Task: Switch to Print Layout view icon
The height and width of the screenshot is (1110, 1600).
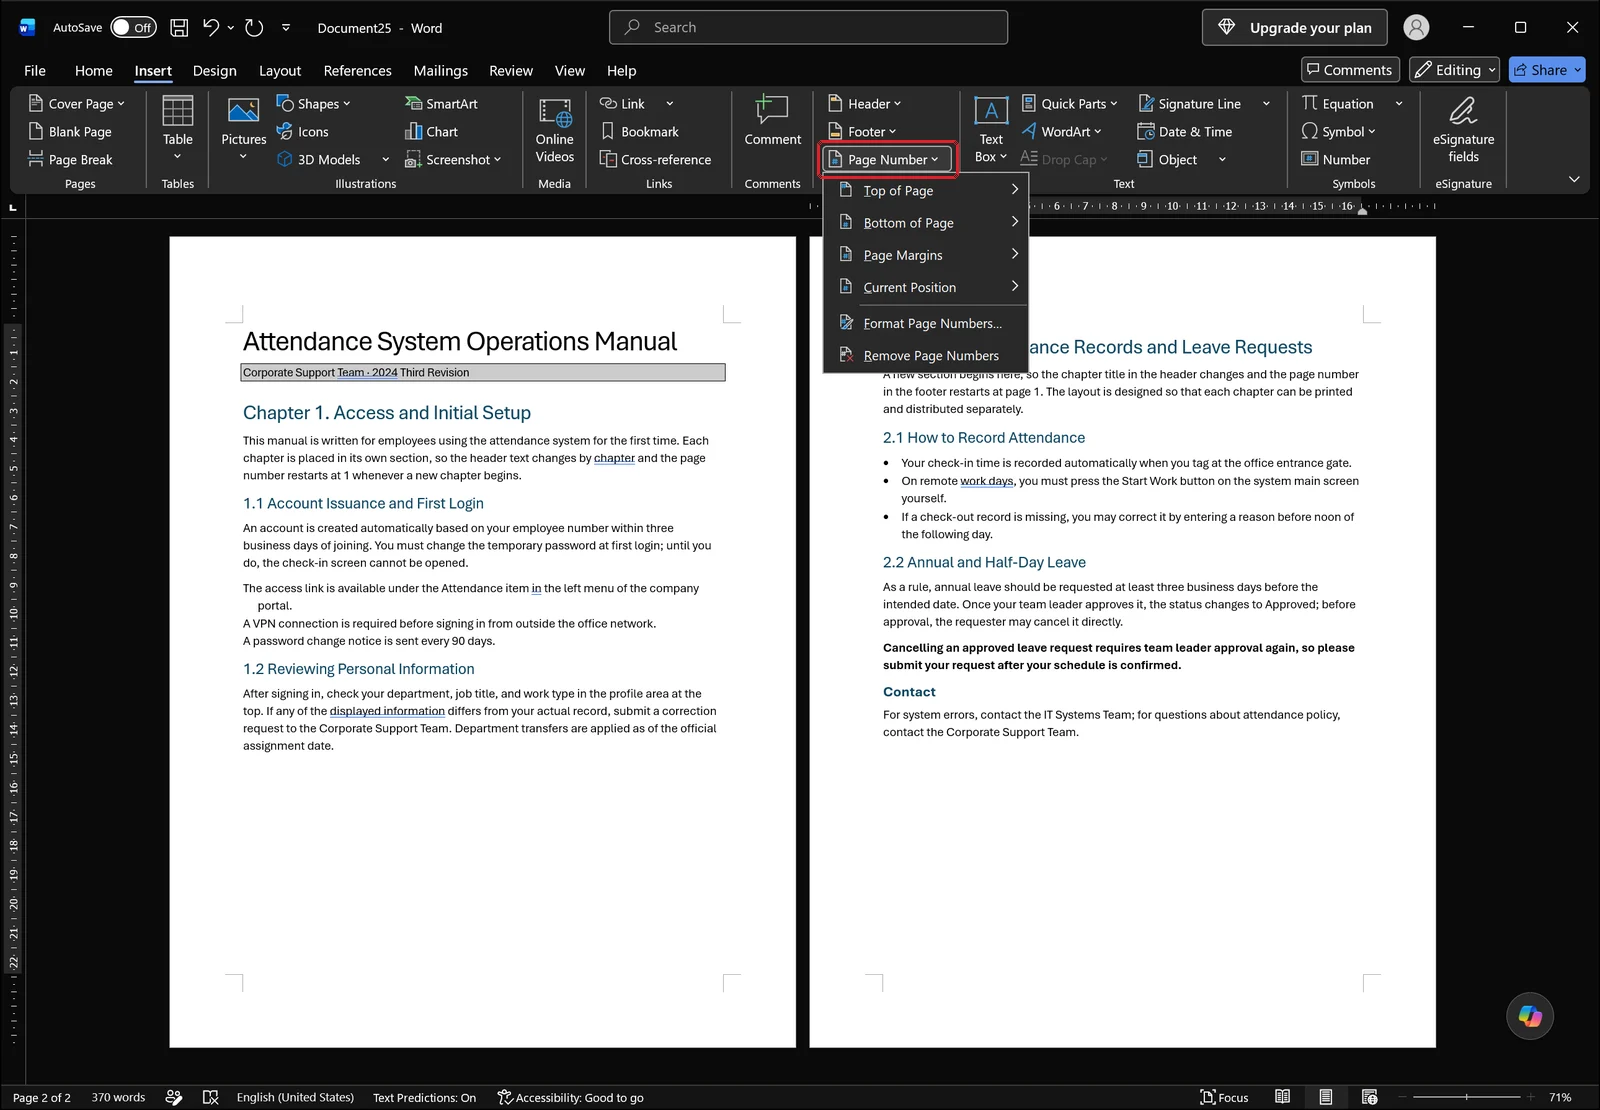Action: 1326,1097
